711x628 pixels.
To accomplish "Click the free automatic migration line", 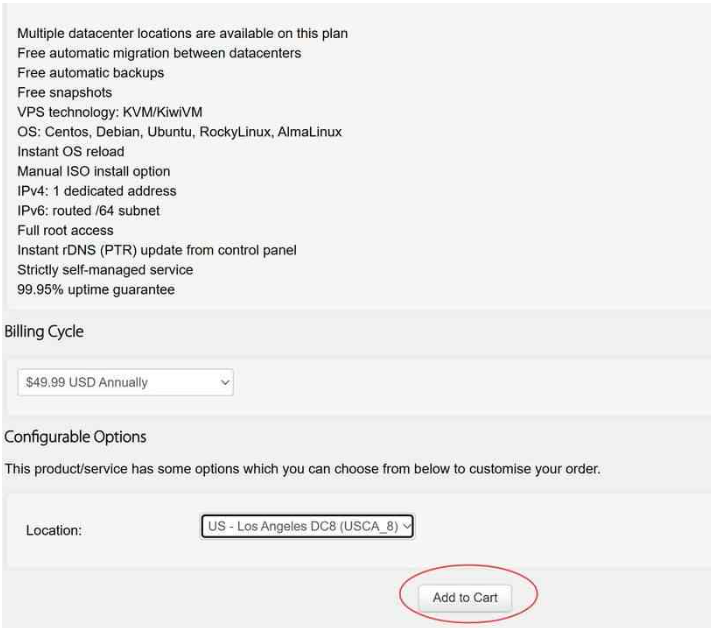I will tap(159, 53).
